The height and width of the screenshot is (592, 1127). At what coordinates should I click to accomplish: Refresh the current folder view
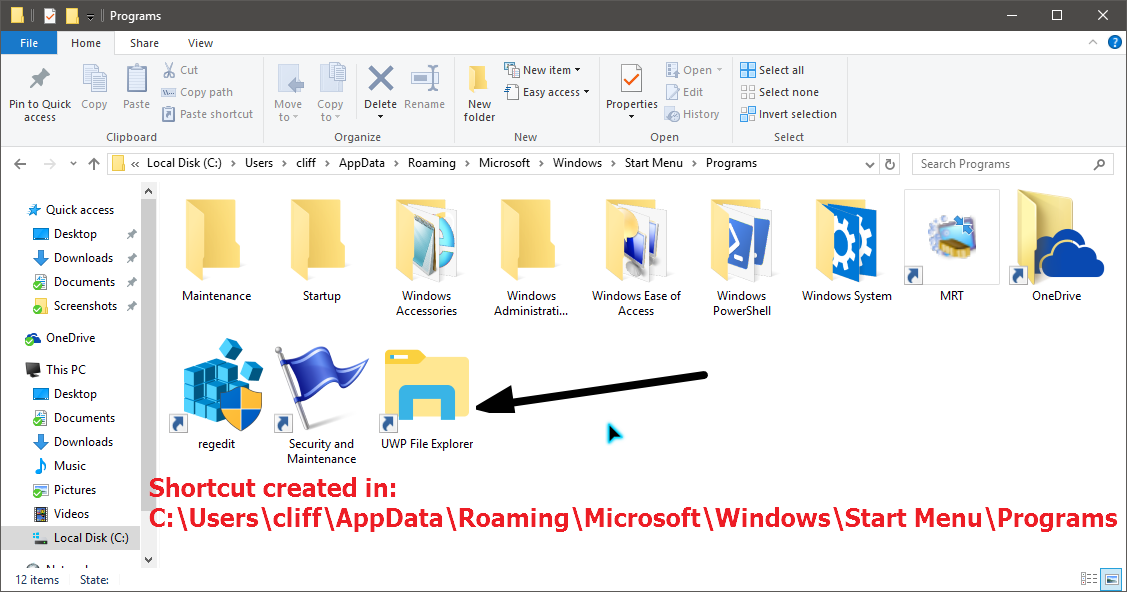[890, 164]
